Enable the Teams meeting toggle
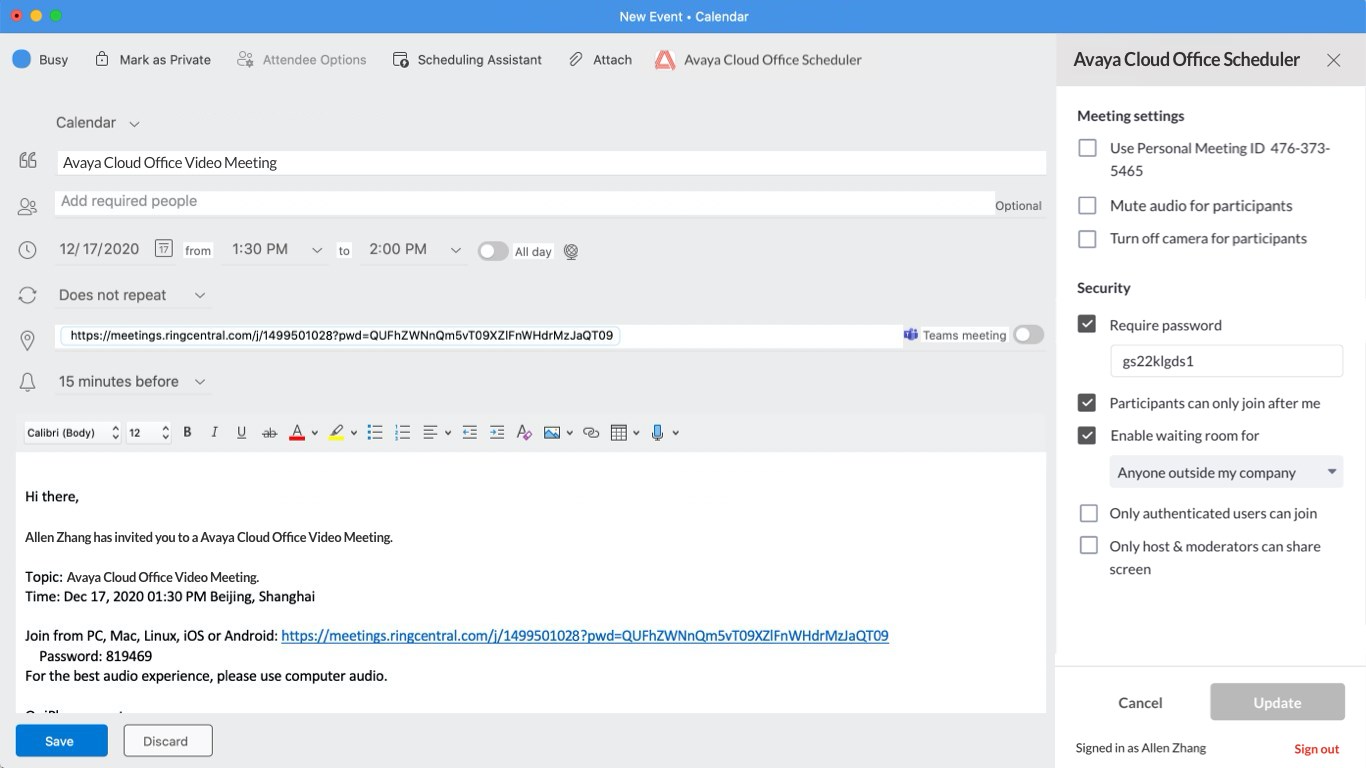This screenshot has width=1366, height=768. point(1028,335)
